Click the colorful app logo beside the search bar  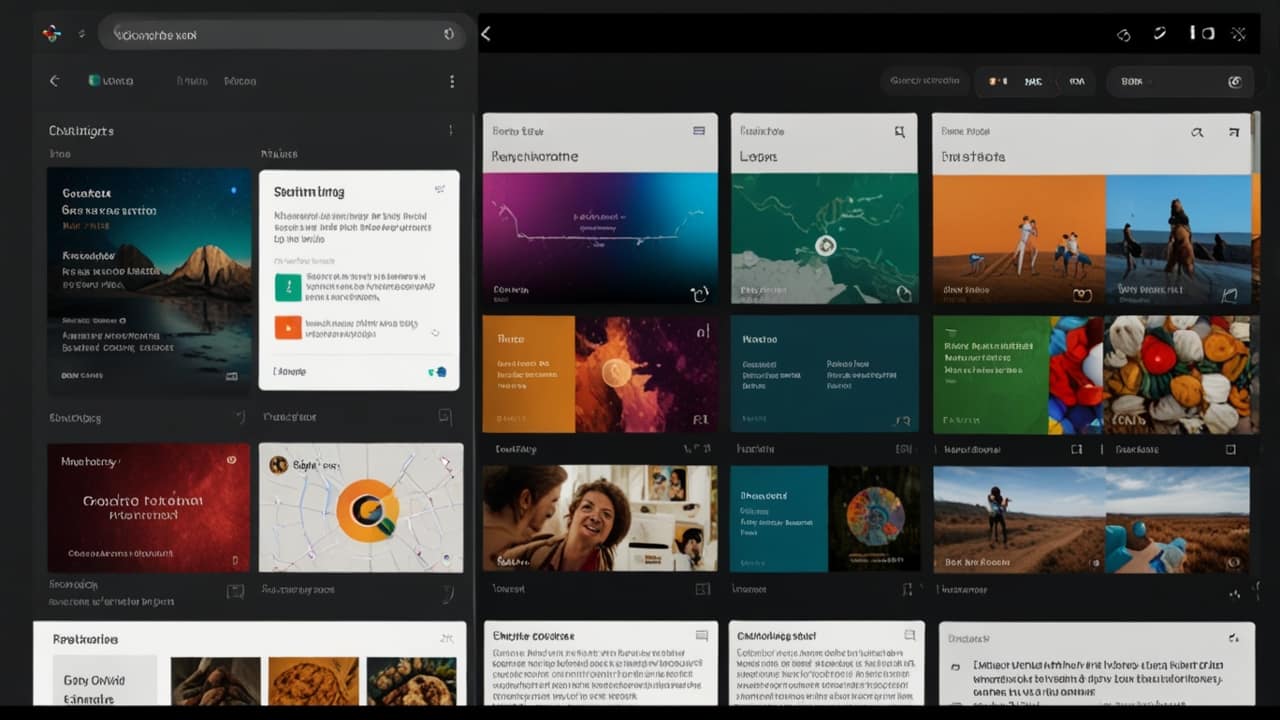click(x=51, y=34)
